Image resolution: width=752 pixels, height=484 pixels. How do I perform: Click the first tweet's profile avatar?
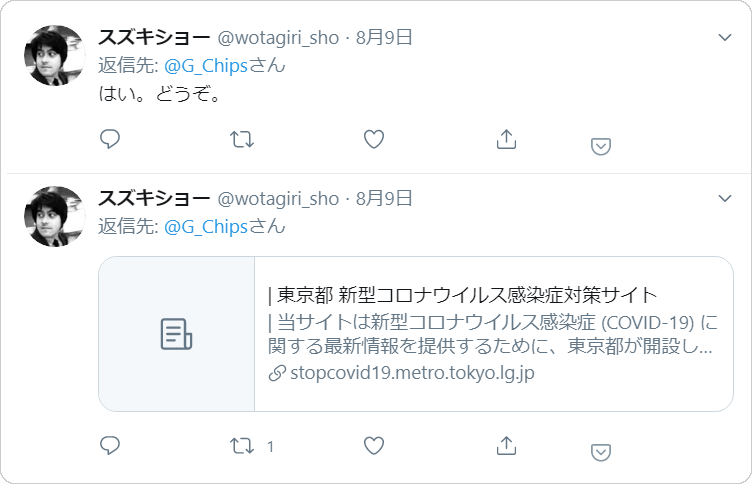pos(55,56)
